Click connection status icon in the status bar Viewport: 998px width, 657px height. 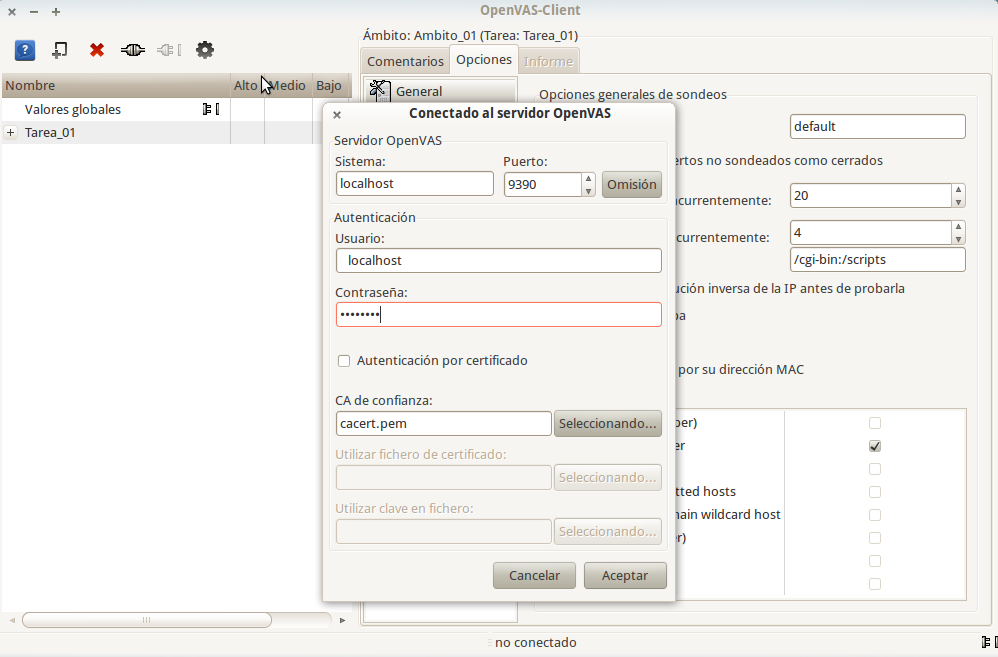(990, 642)
